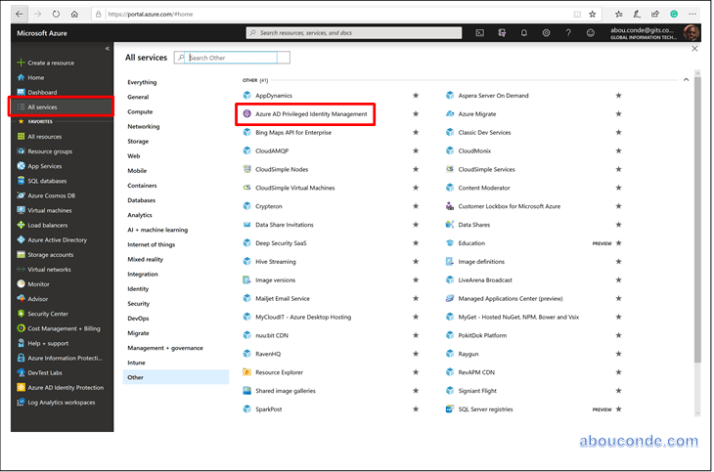Click the Azure Active Directory sidebar icon

pos(20,240)
